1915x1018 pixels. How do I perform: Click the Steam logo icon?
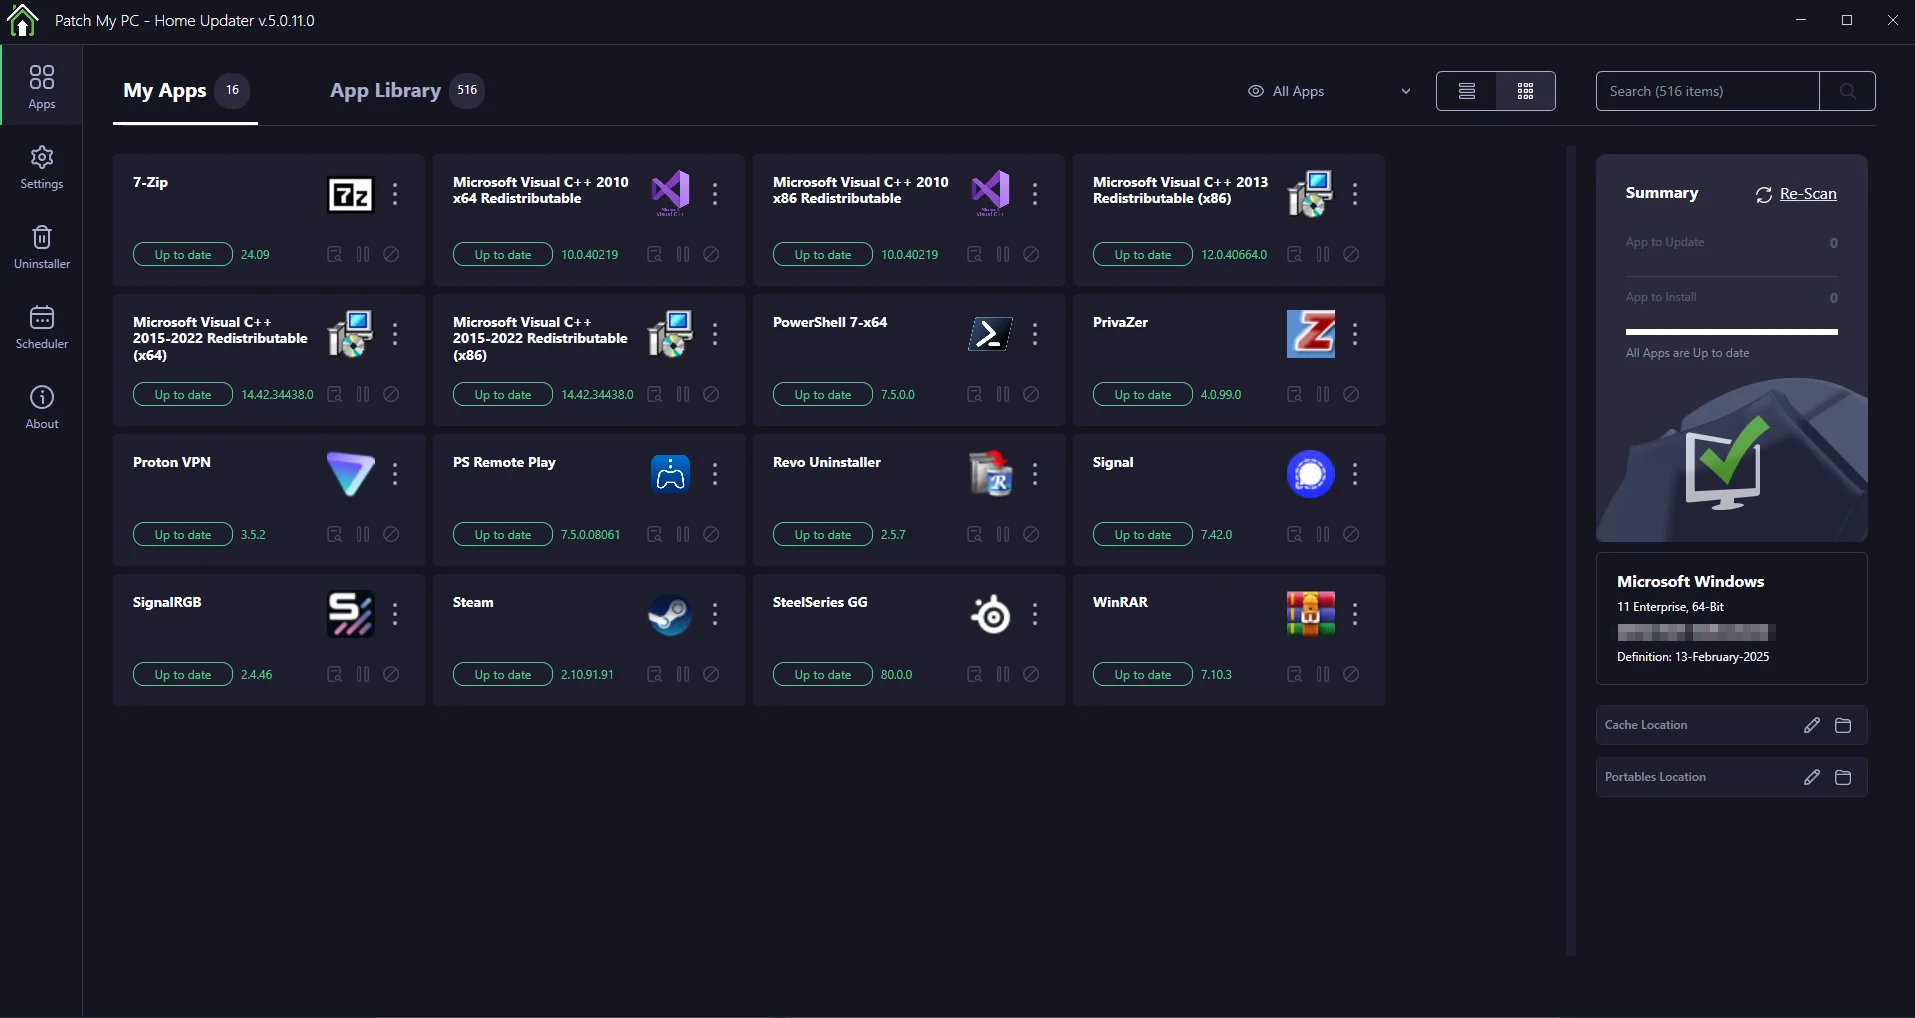pos(671,614)
